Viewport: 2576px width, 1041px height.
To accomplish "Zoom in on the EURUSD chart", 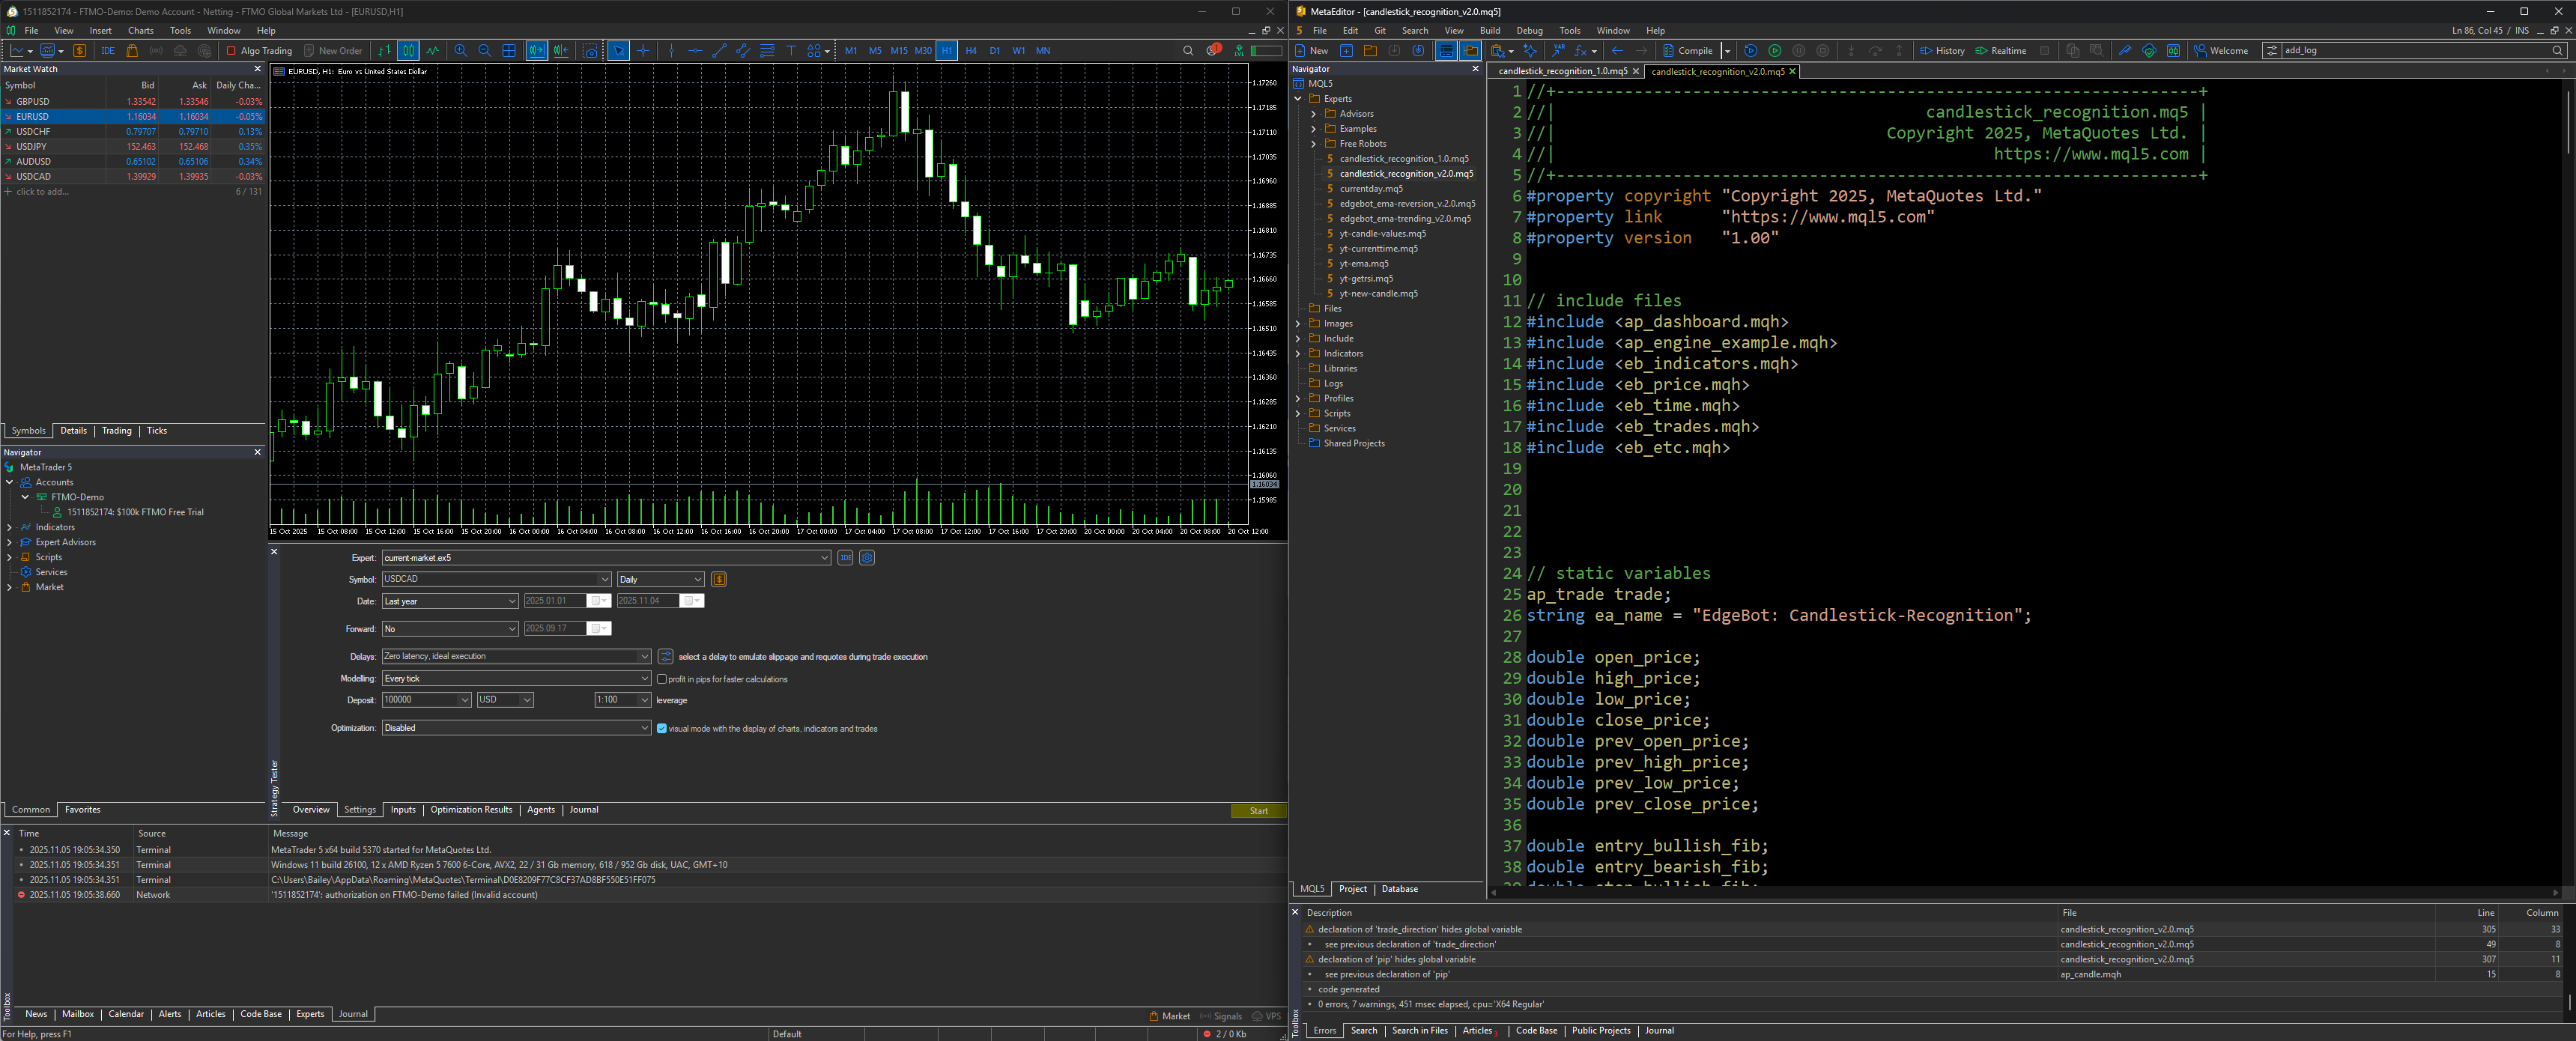I will tap(460, 50).
